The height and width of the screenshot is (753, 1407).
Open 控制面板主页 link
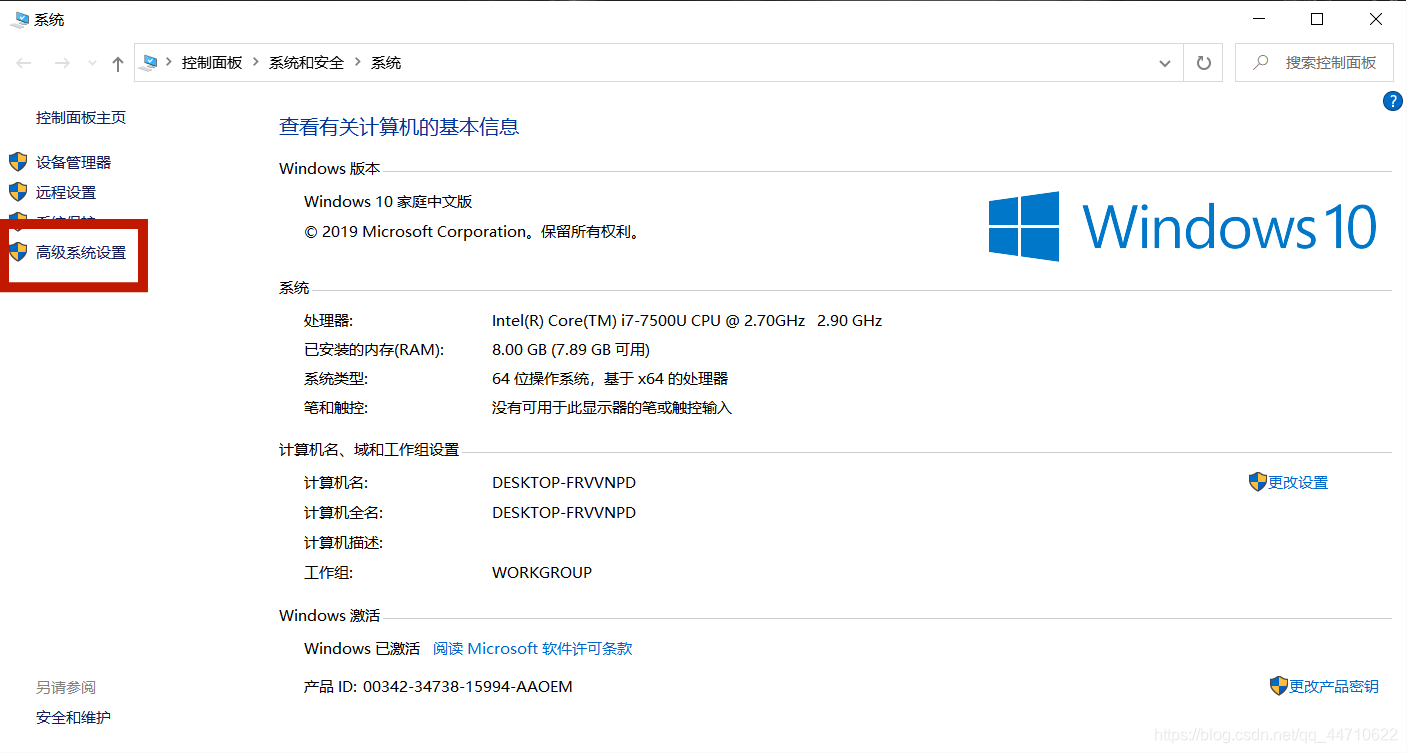point(81,117)
